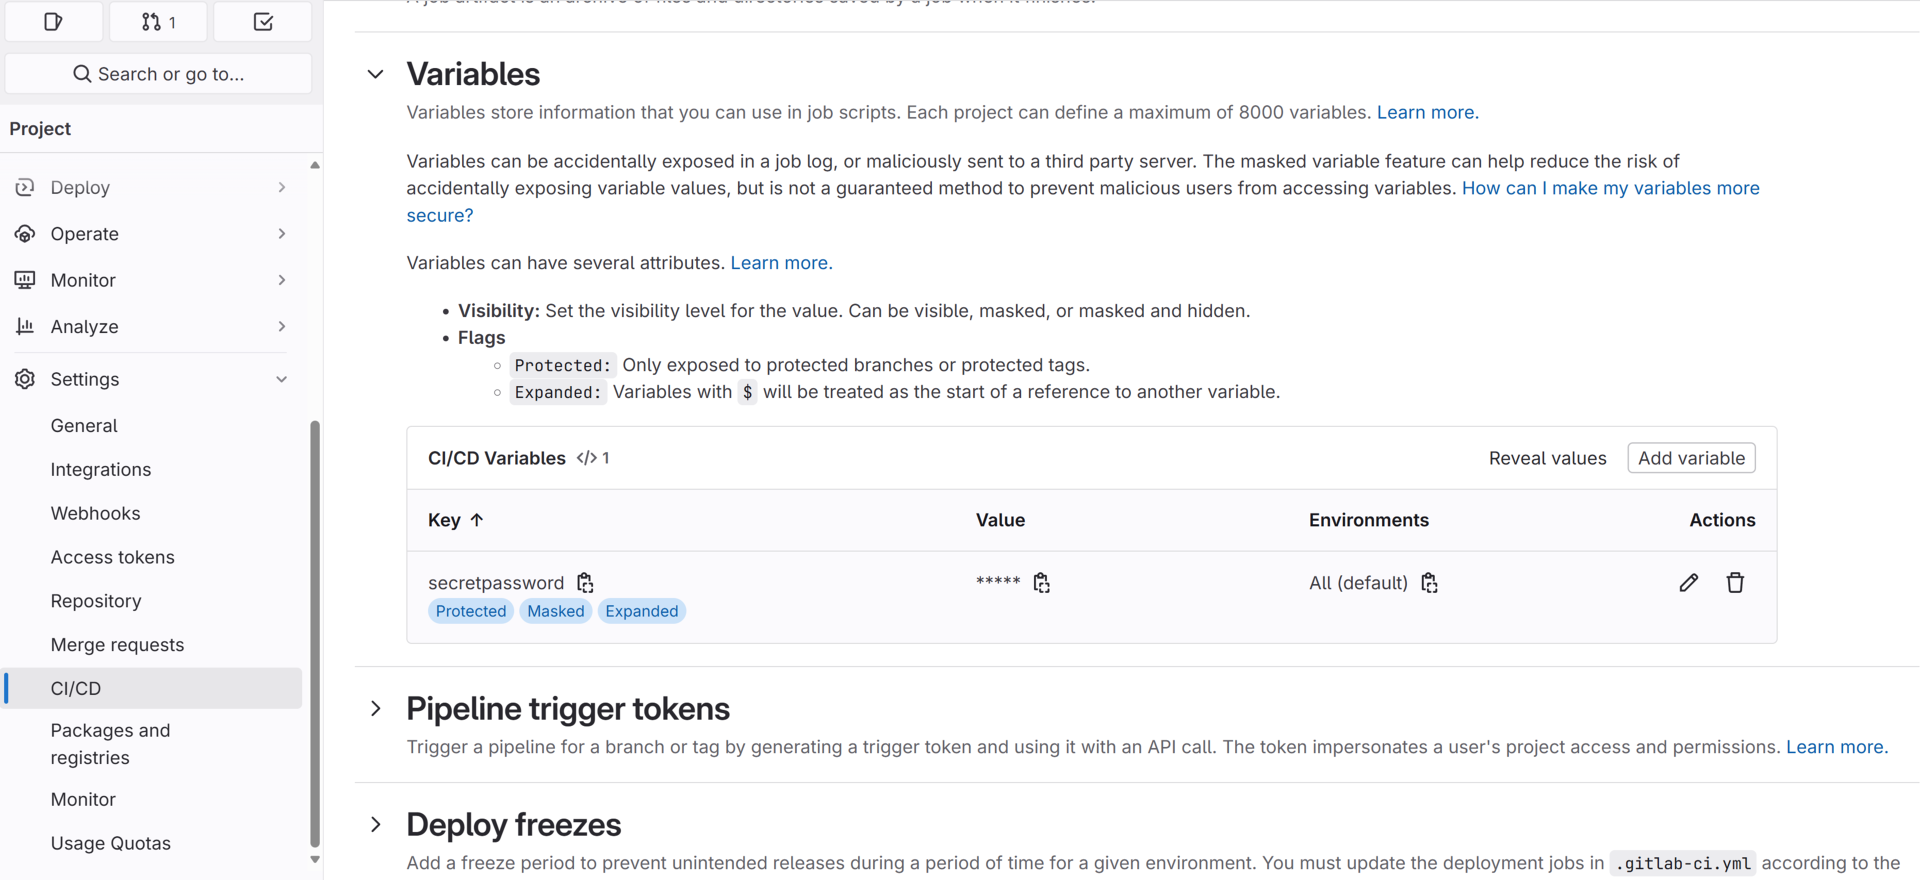Open the to-do list icon

pos(262,21)
